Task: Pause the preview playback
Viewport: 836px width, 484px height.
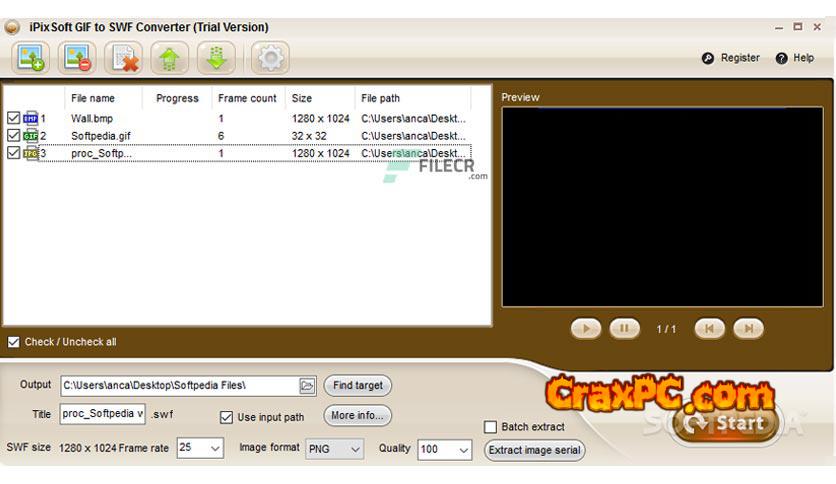Action: coord(624,328)
